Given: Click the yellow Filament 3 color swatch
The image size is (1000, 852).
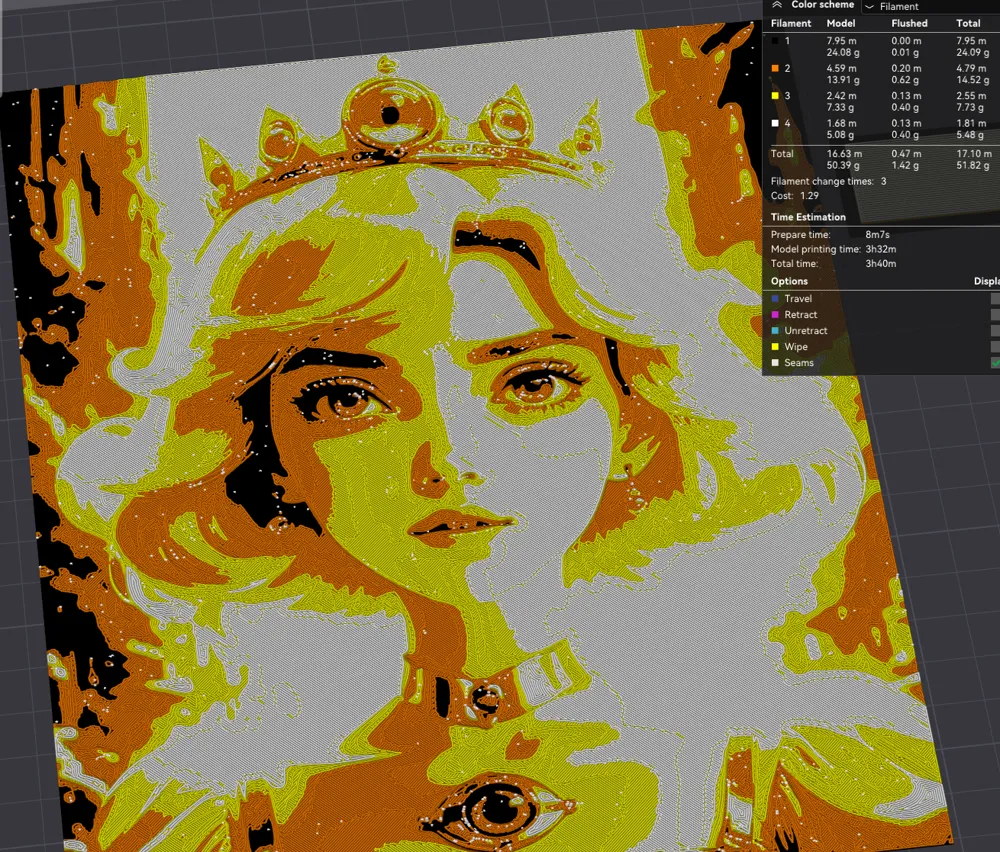Looking at the screenshot, I should [x=775, y=96].
